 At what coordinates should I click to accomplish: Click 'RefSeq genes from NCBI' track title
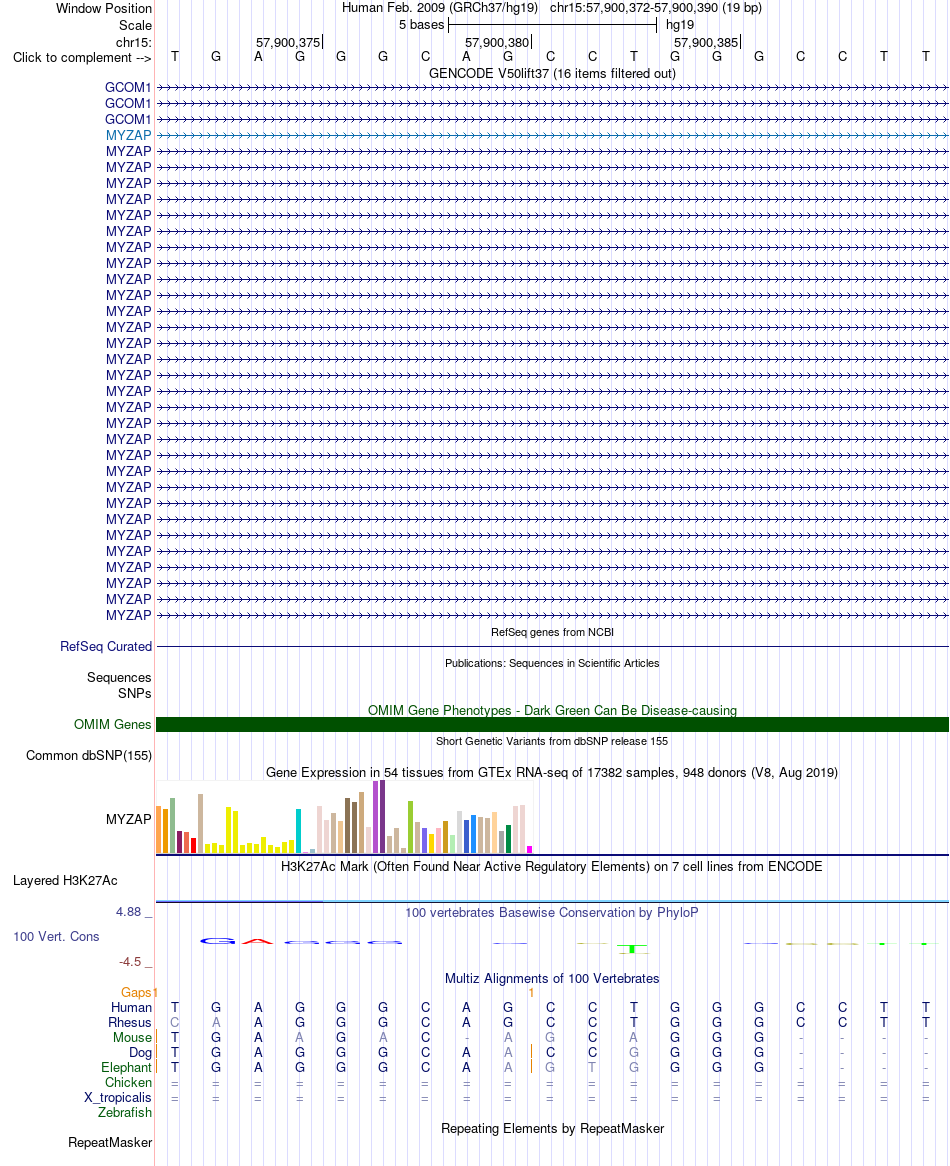[x=552, y=632]
